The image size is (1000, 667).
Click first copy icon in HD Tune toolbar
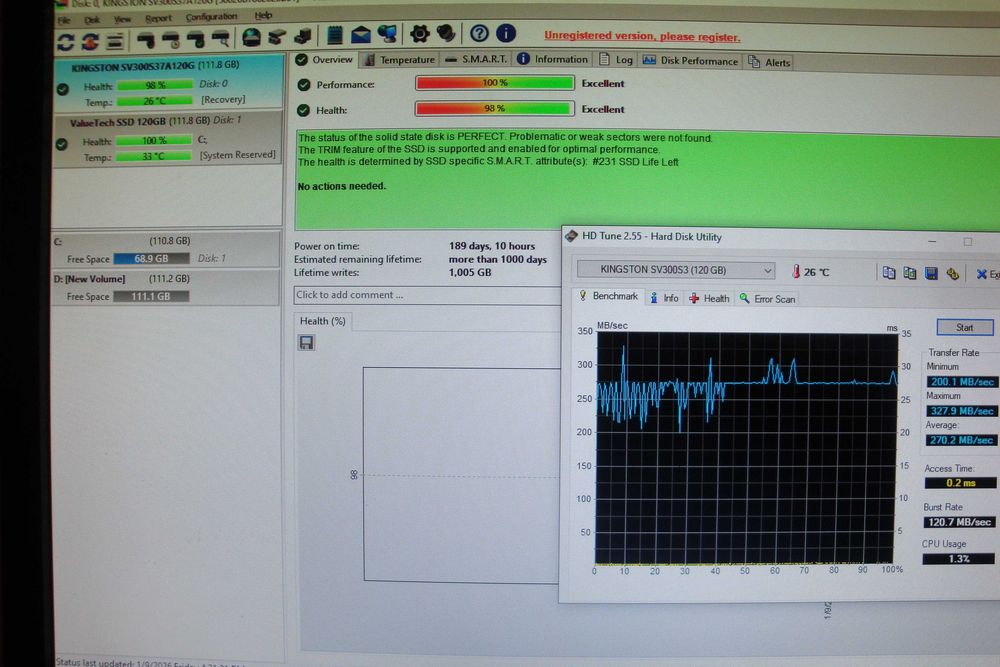click(x=888, y=273)
